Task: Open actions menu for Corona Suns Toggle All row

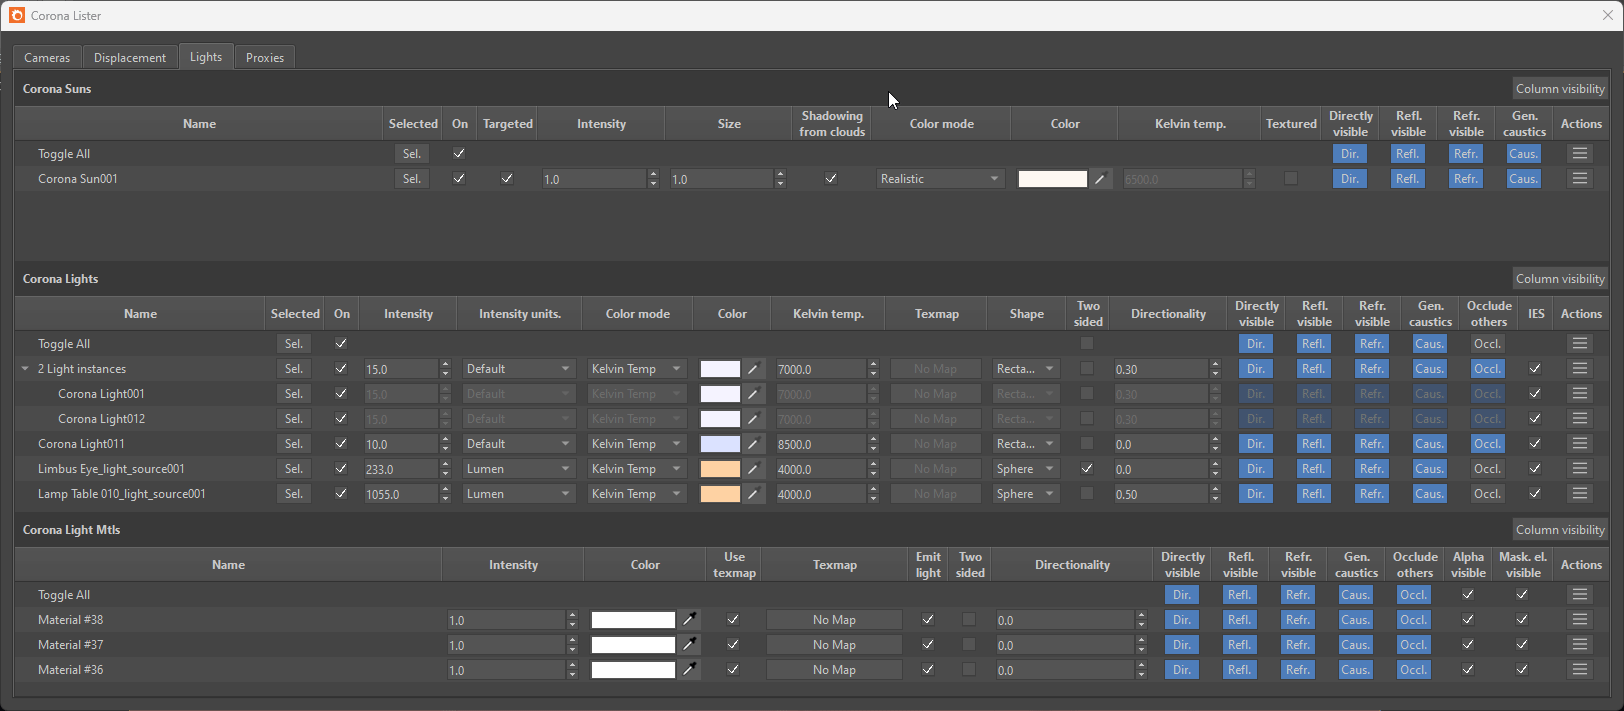Action: point(1580,154)
